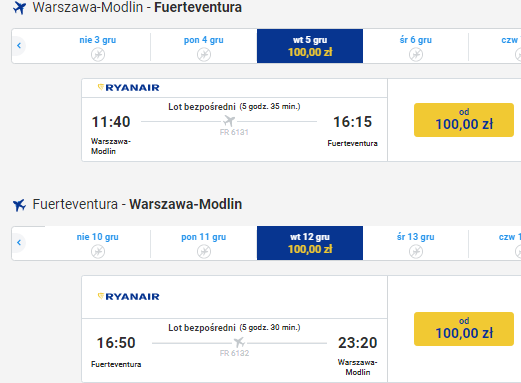Click Ryanair logo on return flight card
The width and height of the screenshot is (521, 383).
pos(128,296)
